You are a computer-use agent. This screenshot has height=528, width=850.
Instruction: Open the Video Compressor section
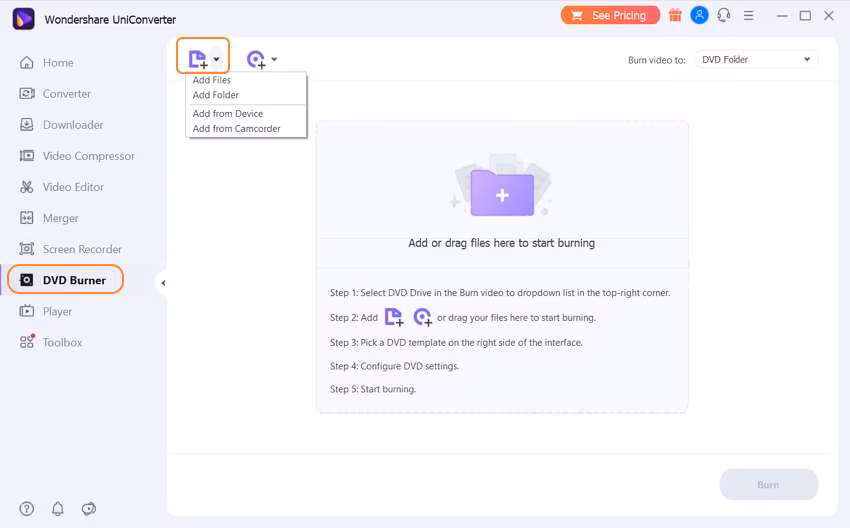88,156
